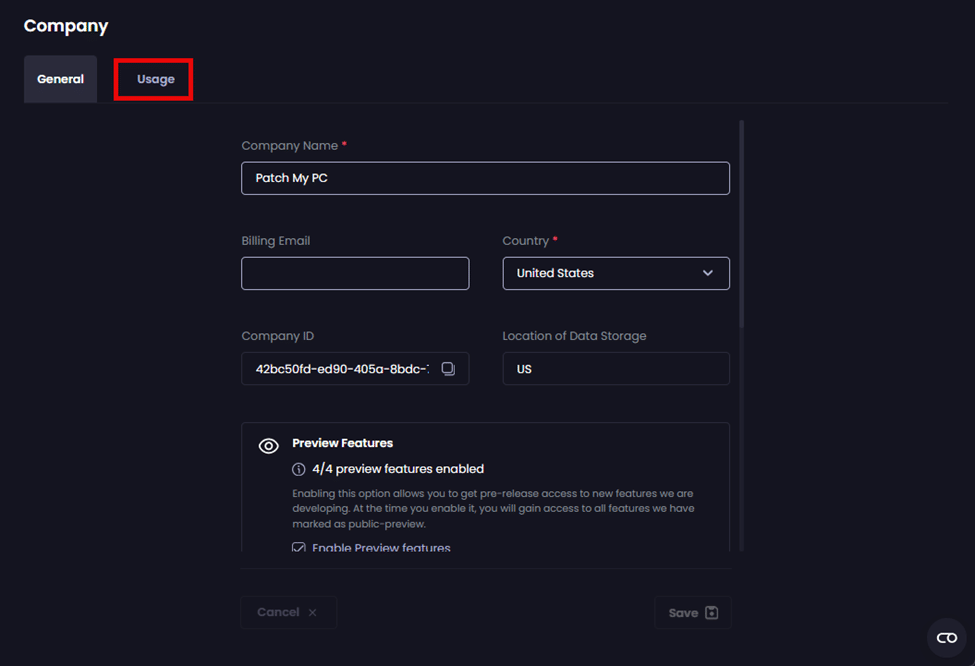Switch to the Usage tab

point(155,79)
